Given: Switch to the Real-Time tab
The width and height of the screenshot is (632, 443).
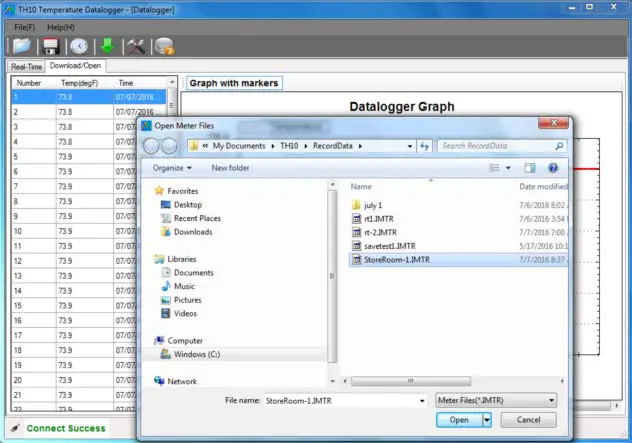Looking at the screenshot, I should coord(26,66).
